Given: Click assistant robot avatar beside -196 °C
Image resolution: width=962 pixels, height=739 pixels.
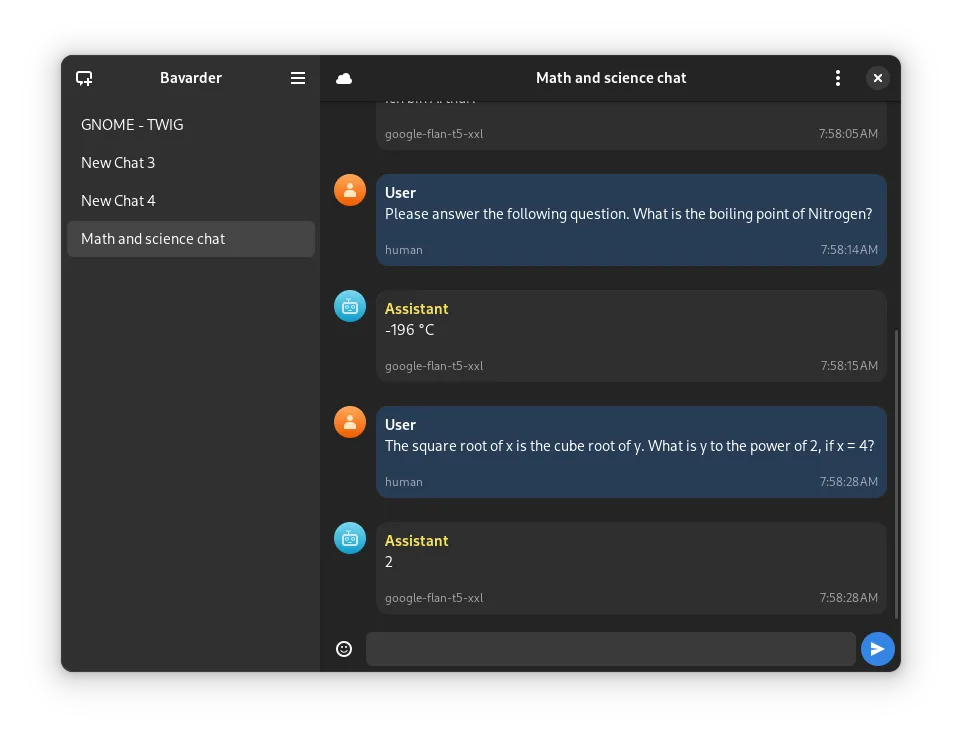Looking at the screenshot, I should [350, 306].
